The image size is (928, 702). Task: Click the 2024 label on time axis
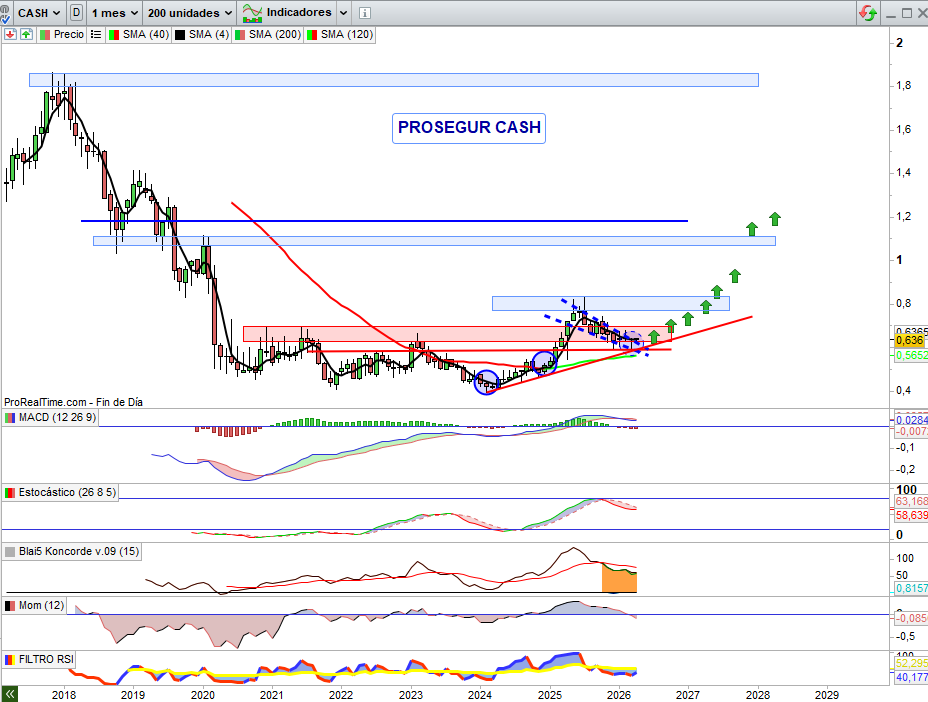coord(479,695)
